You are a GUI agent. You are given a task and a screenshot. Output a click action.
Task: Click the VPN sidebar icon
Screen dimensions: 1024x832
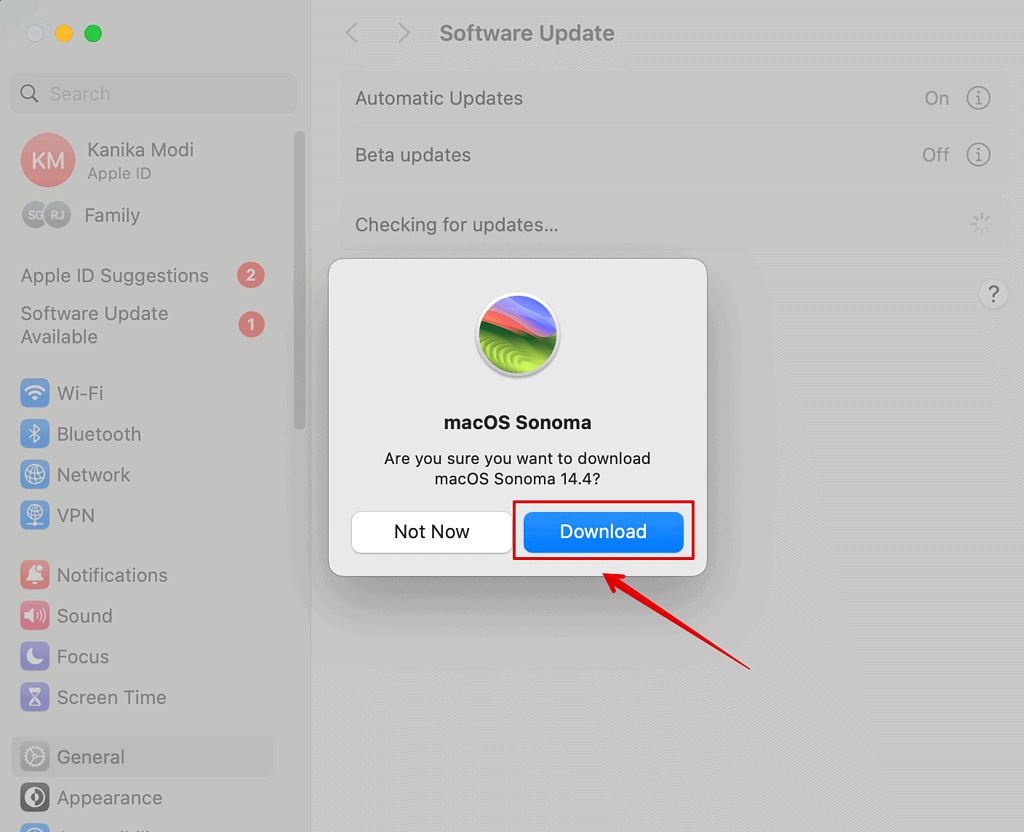pos(35,516)
